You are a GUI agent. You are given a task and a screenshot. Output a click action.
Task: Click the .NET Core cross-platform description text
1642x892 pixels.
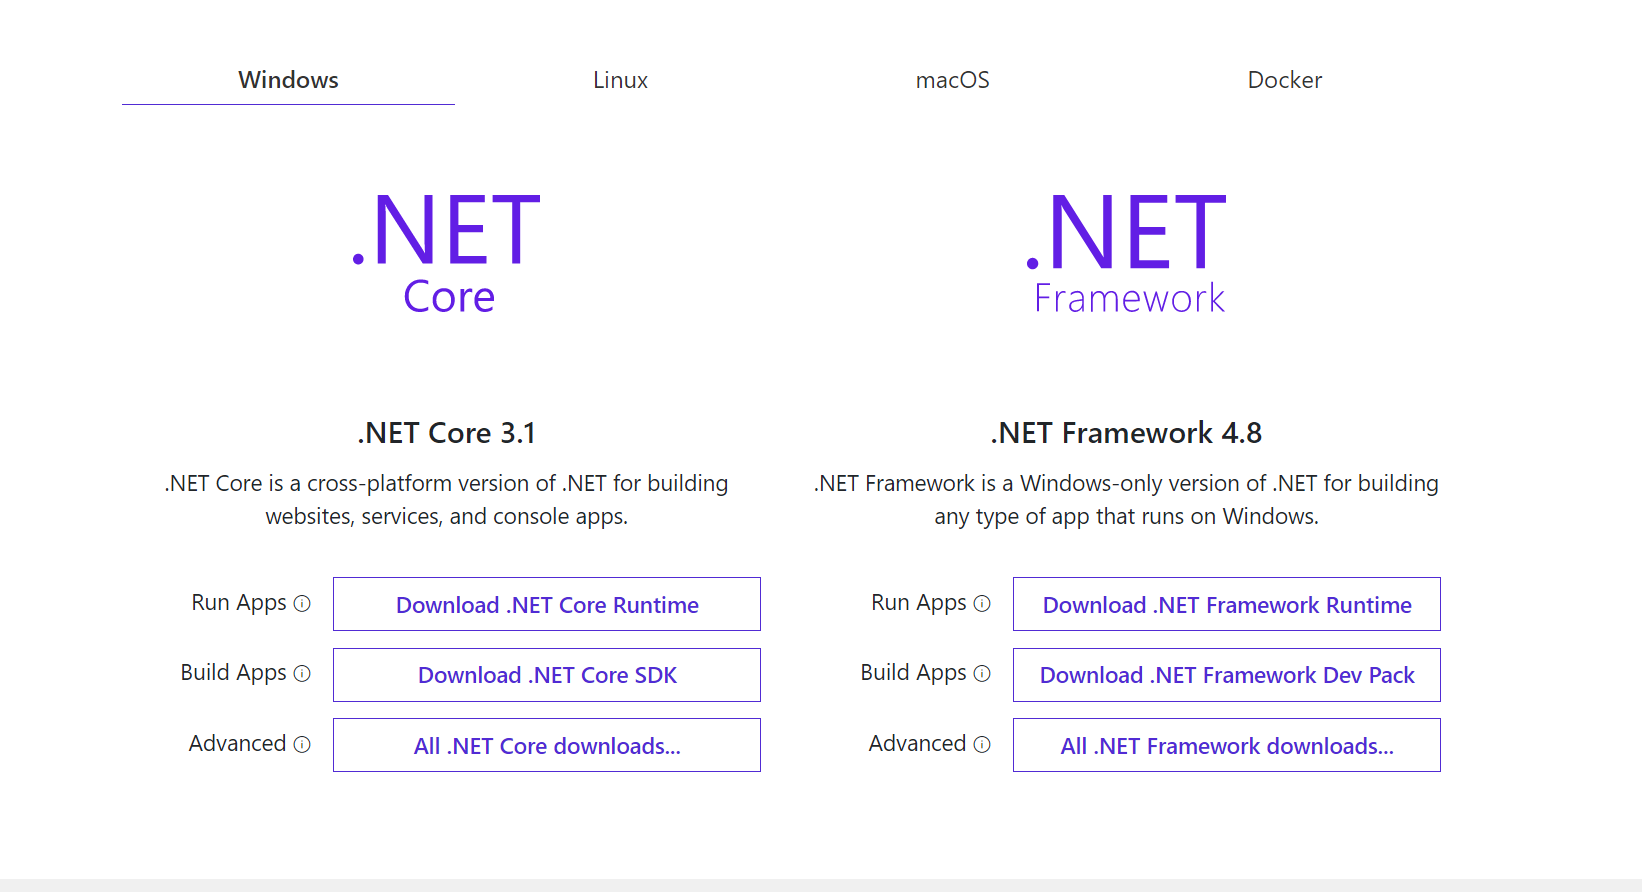[447, 500]
